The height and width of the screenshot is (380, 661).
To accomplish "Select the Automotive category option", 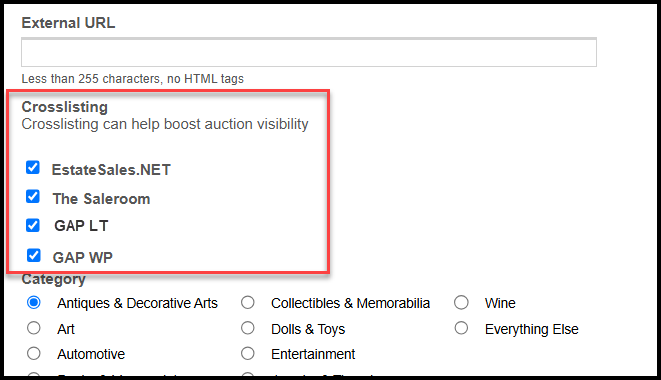I will (34, 353).
